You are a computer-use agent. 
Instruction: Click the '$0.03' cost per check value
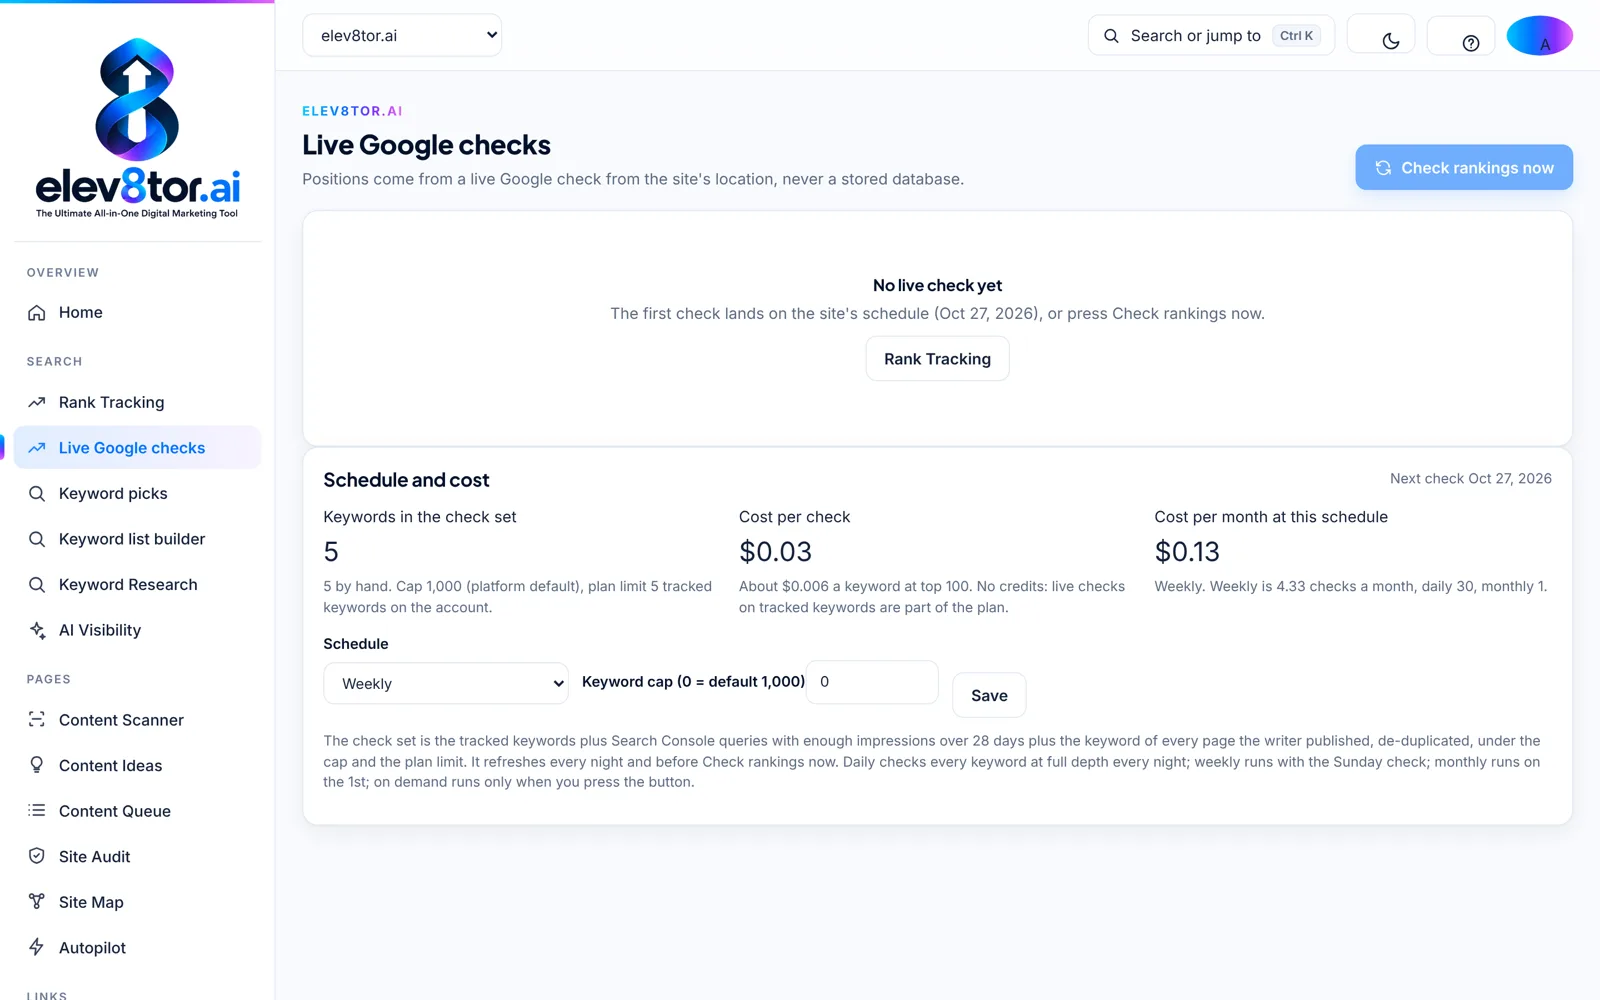coord(775,552)
